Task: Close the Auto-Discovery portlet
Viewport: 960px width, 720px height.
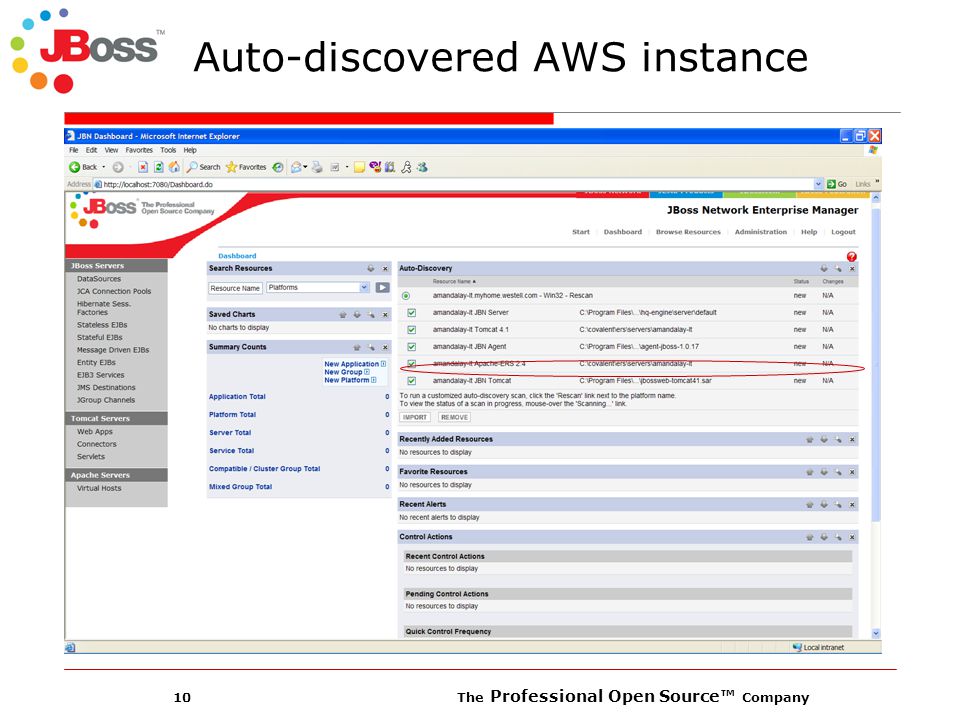Action: [x=852, y=269]
